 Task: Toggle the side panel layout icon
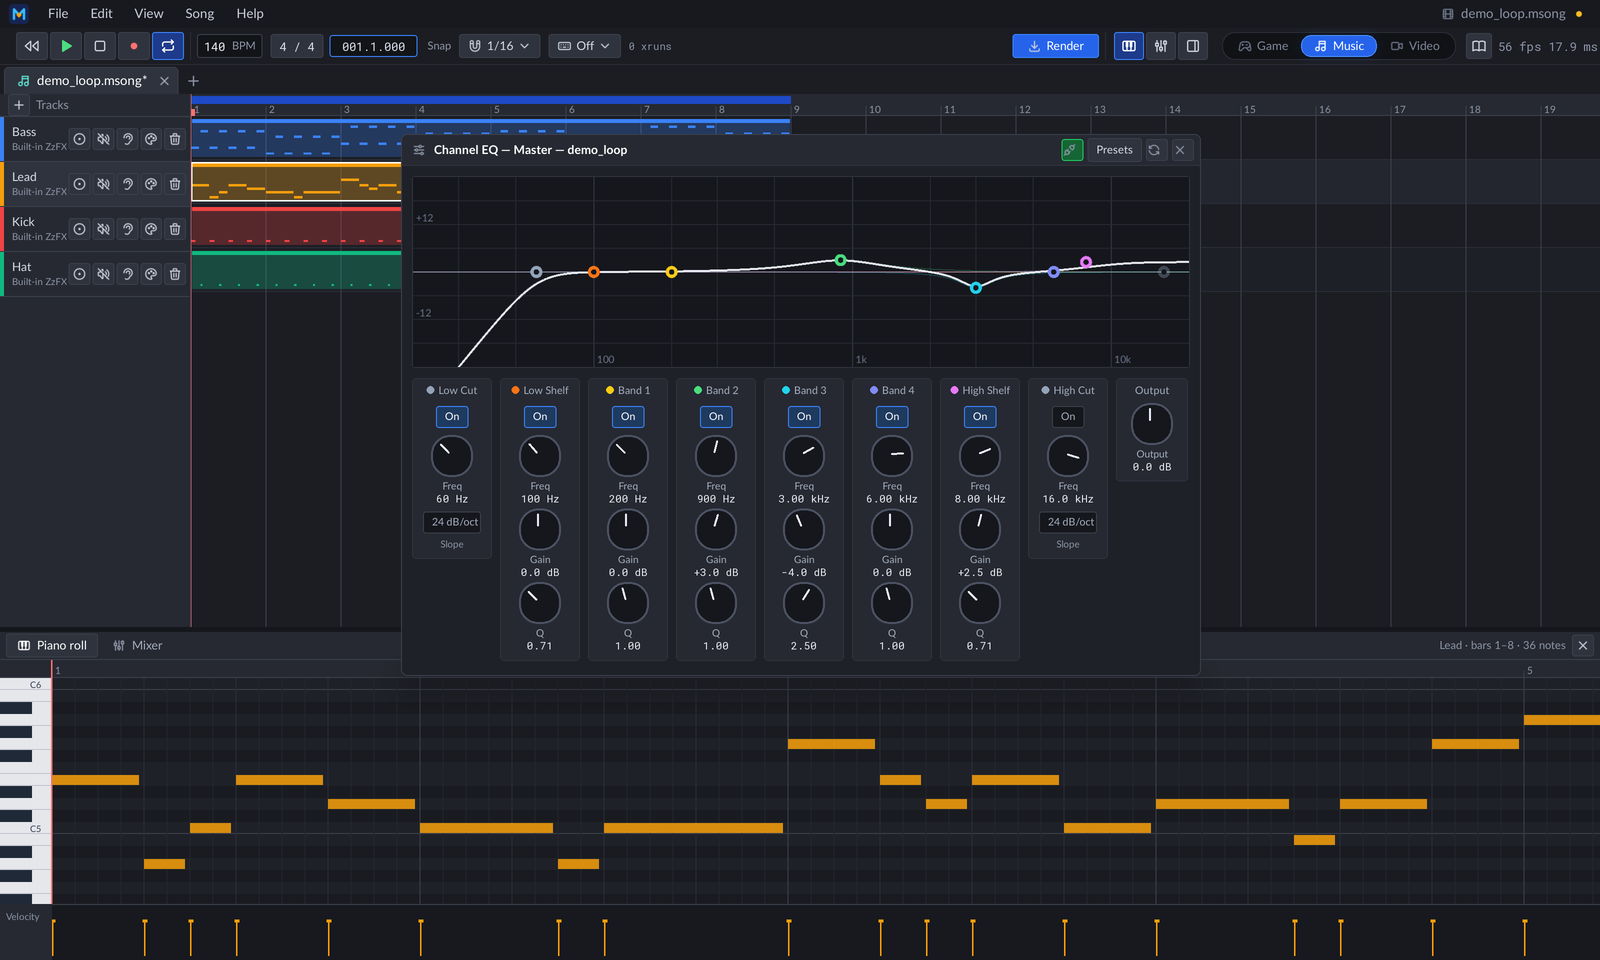coord(1193,46)
